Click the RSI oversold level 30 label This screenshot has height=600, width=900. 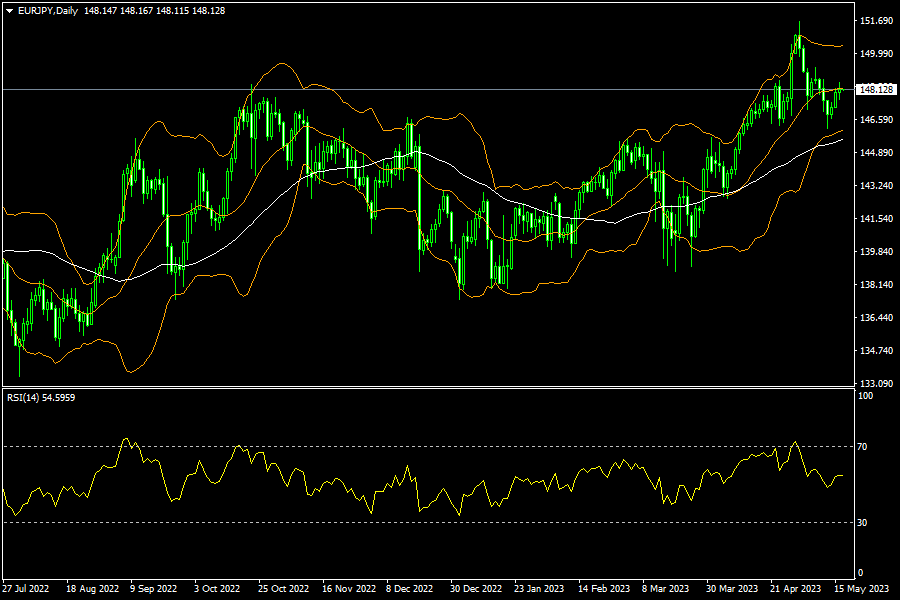click(862, 522)
